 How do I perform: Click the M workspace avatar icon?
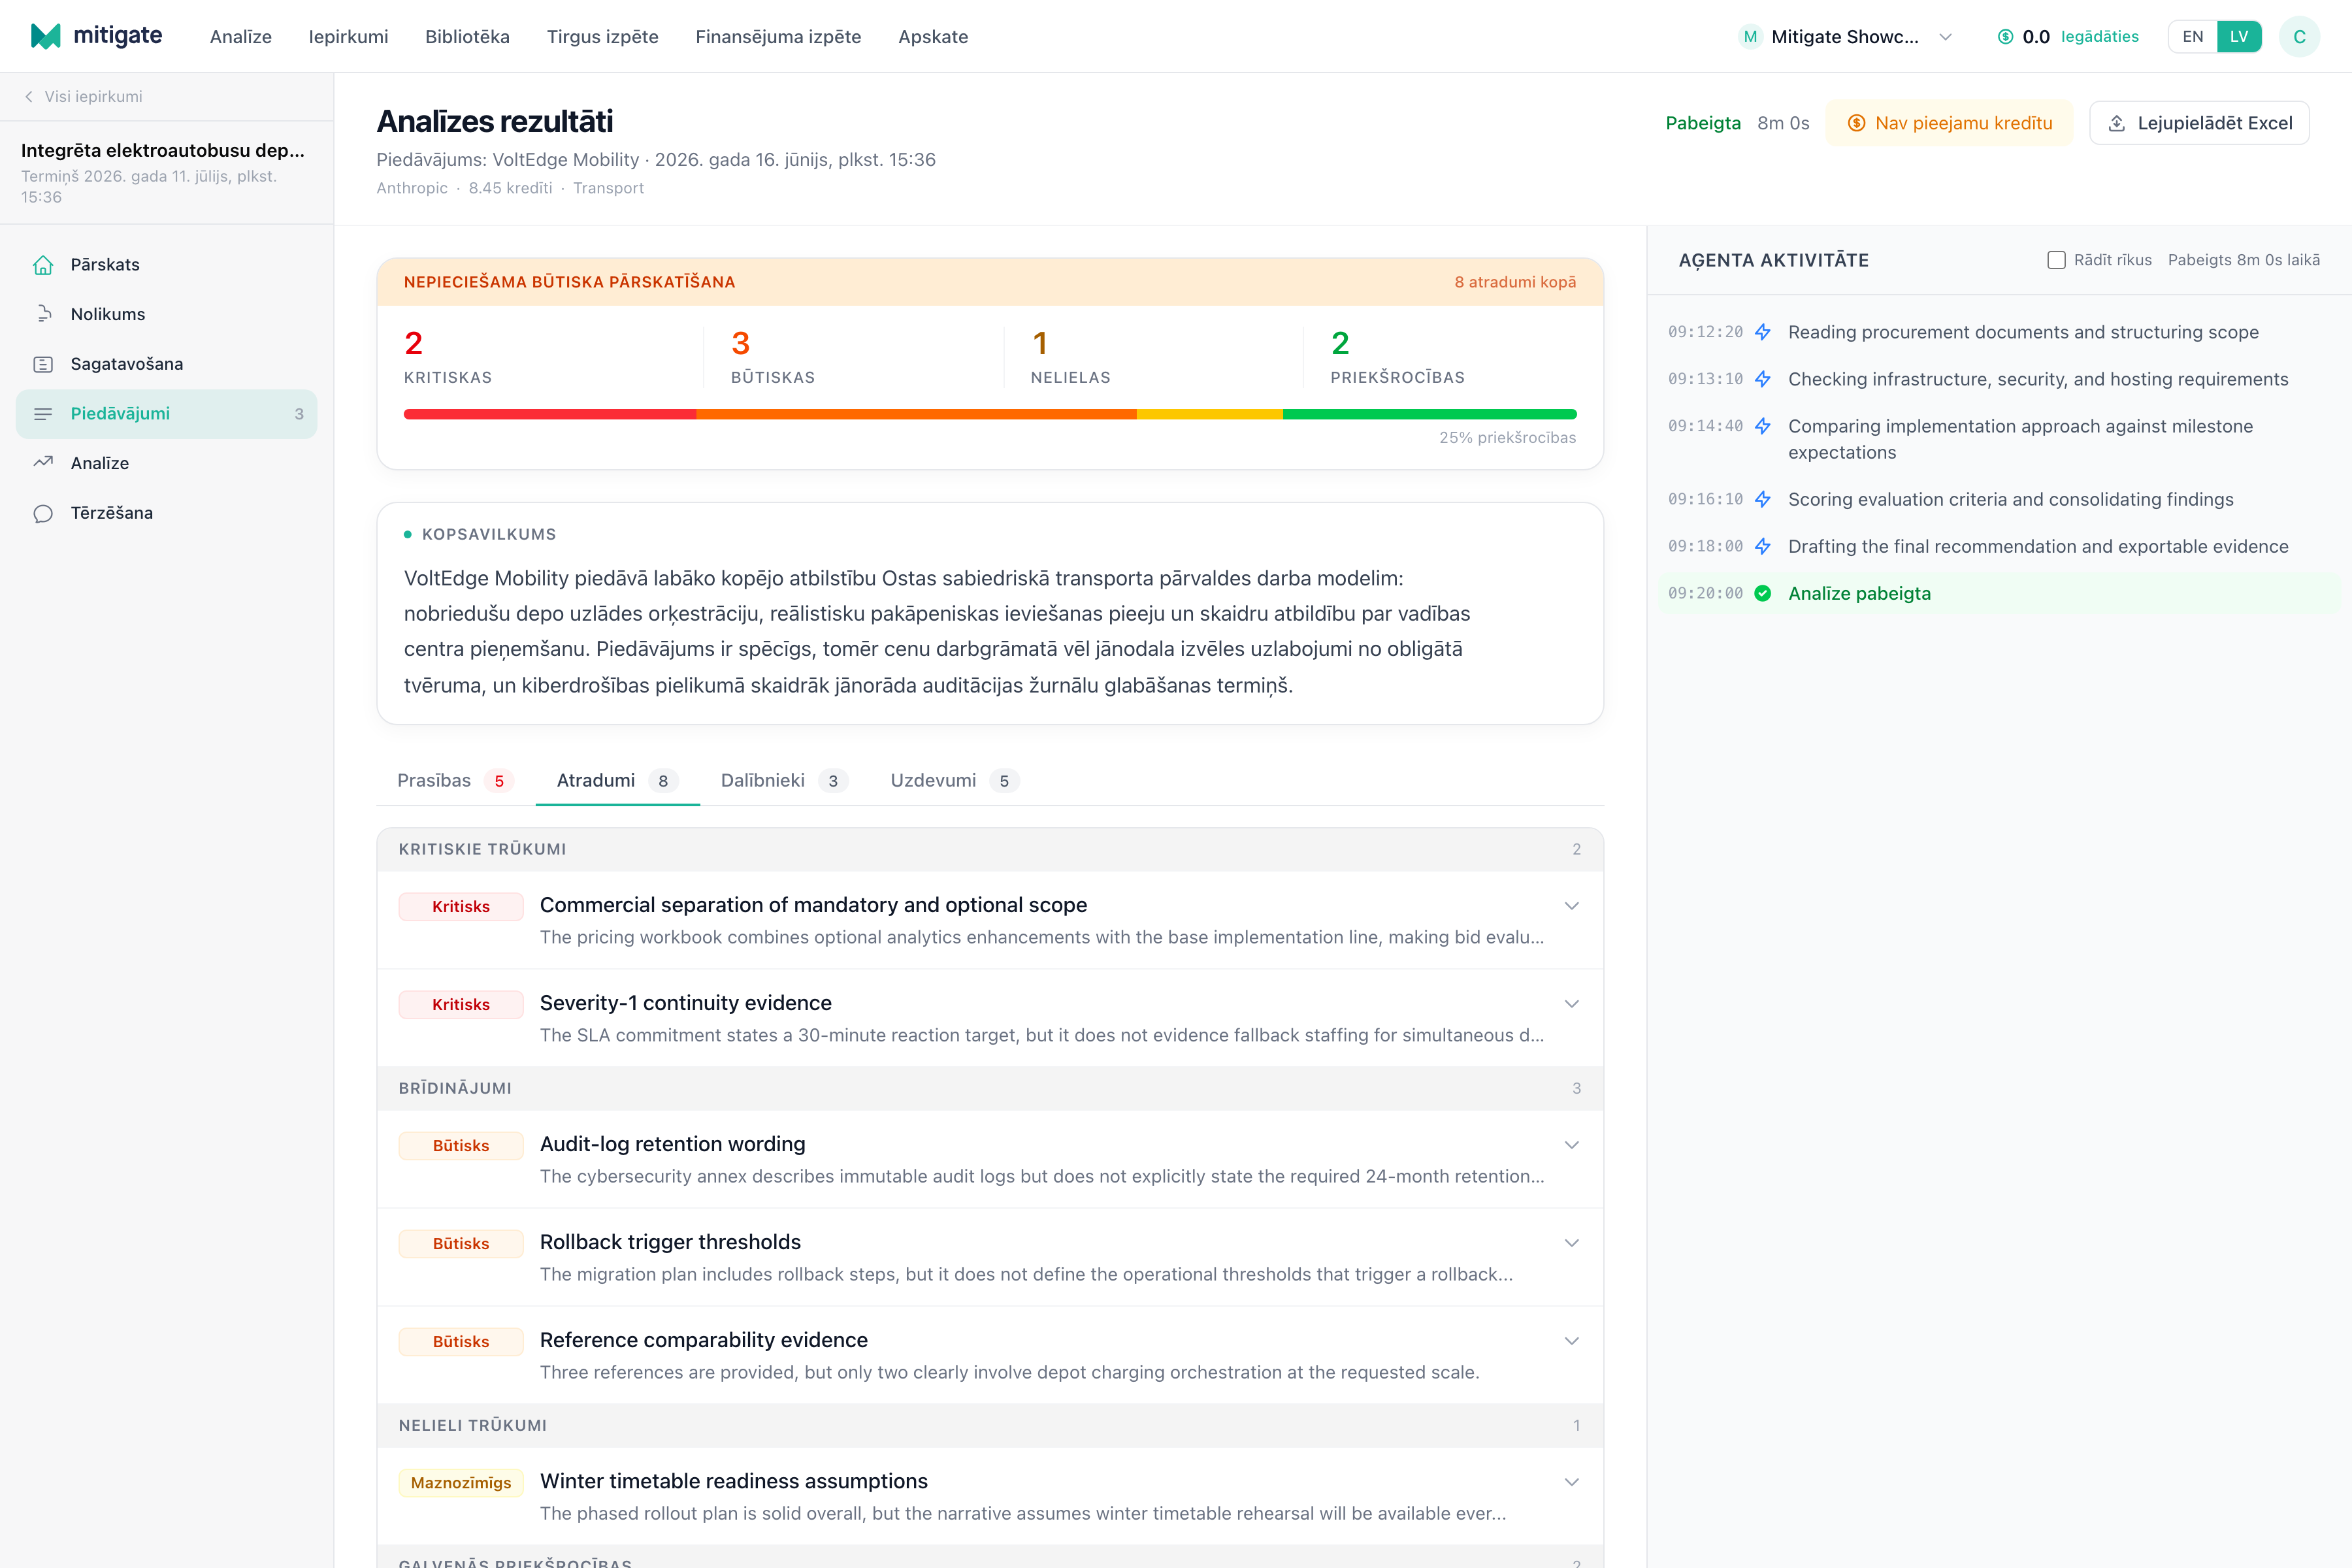(x=1750, y=37)
